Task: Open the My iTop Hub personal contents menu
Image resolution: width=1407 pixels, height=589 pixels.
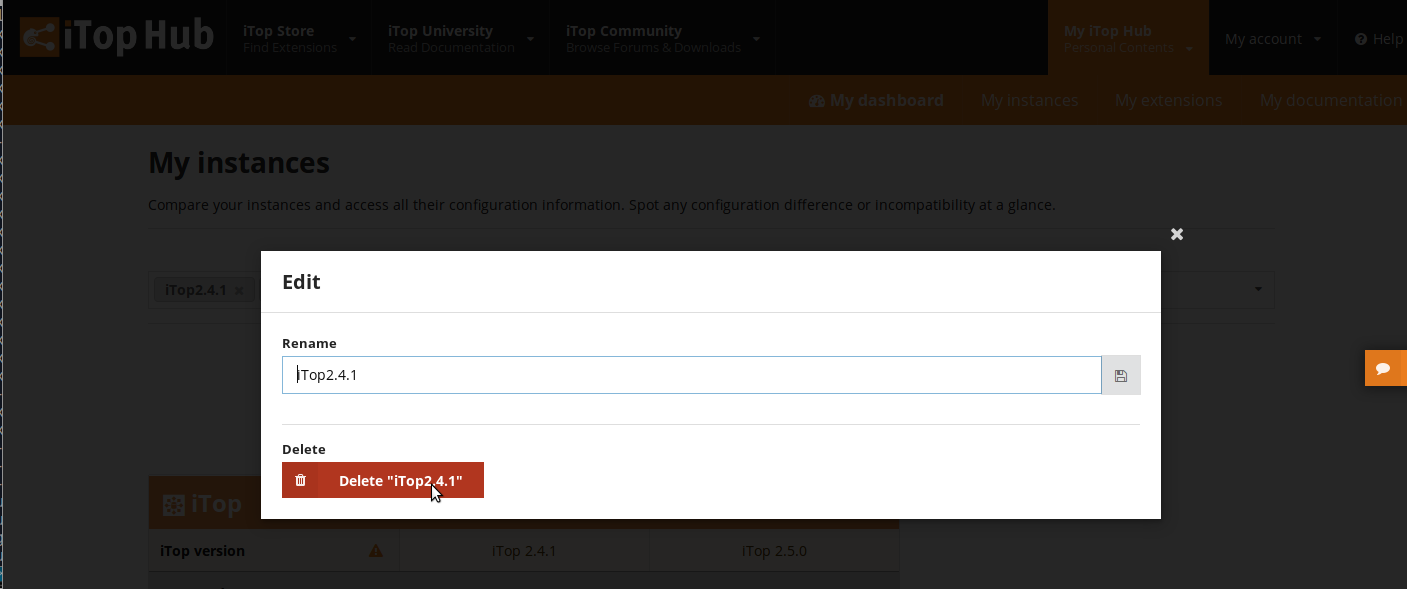Action: (1128, 38)
